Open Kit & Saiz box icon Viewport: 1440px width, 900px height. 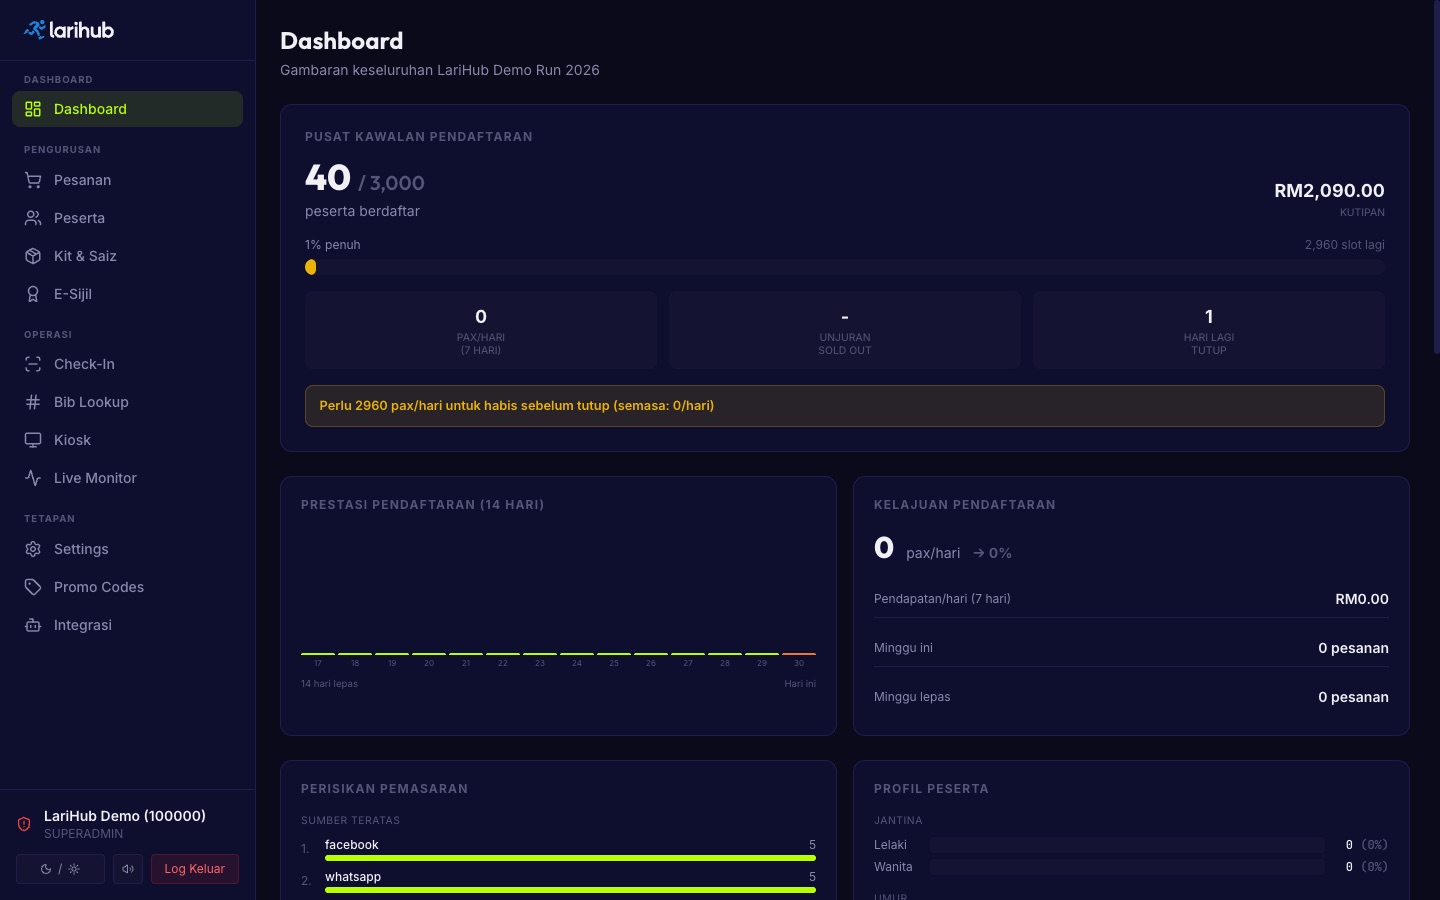(33, 256)
